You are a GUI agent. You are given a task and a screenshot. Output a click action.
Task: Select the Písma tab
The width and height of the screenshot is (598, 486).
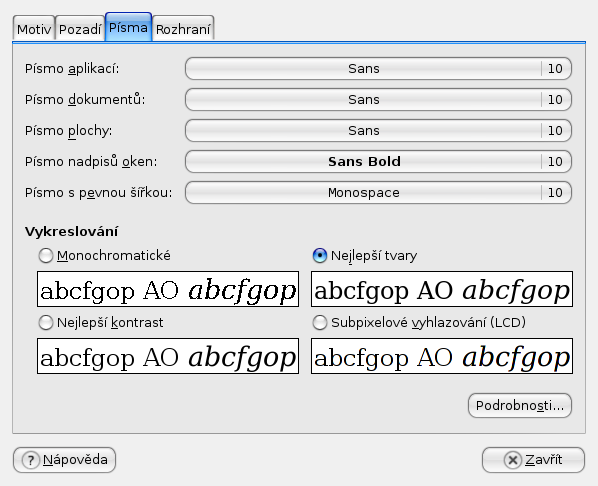[129, 27]
